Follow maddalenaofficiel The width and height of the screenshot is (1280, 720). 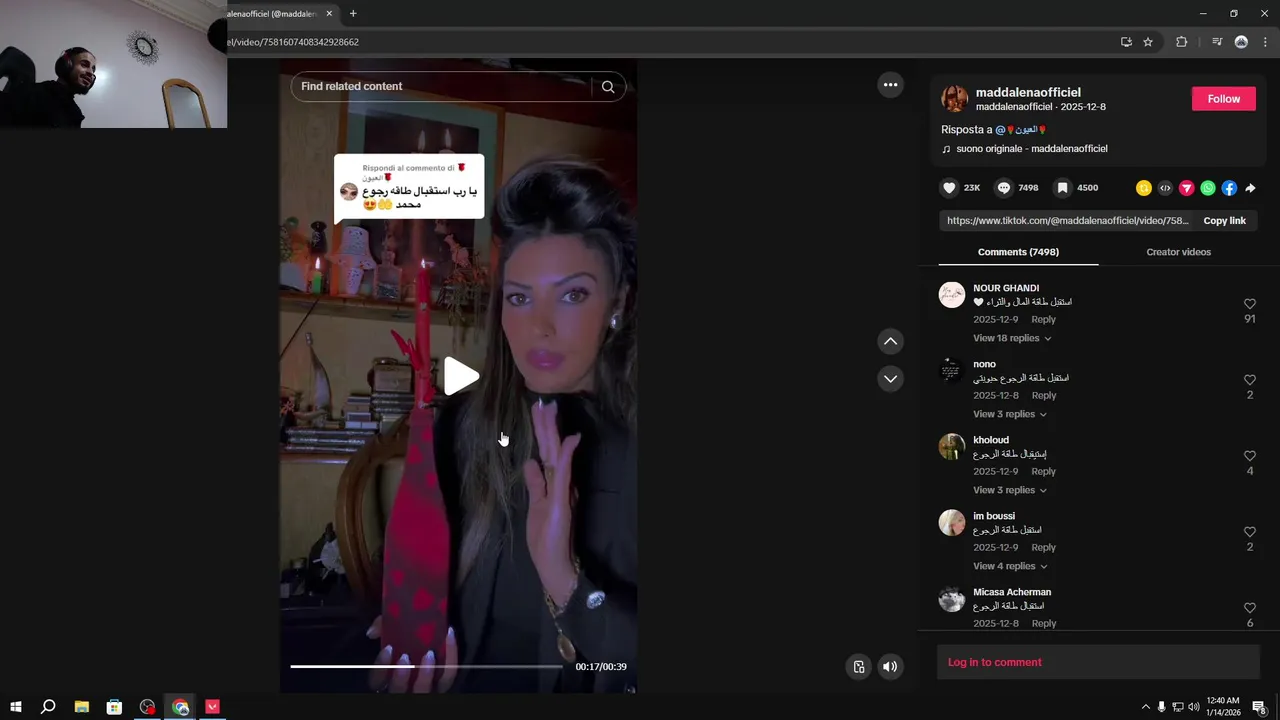click(x=1223, y=99)
